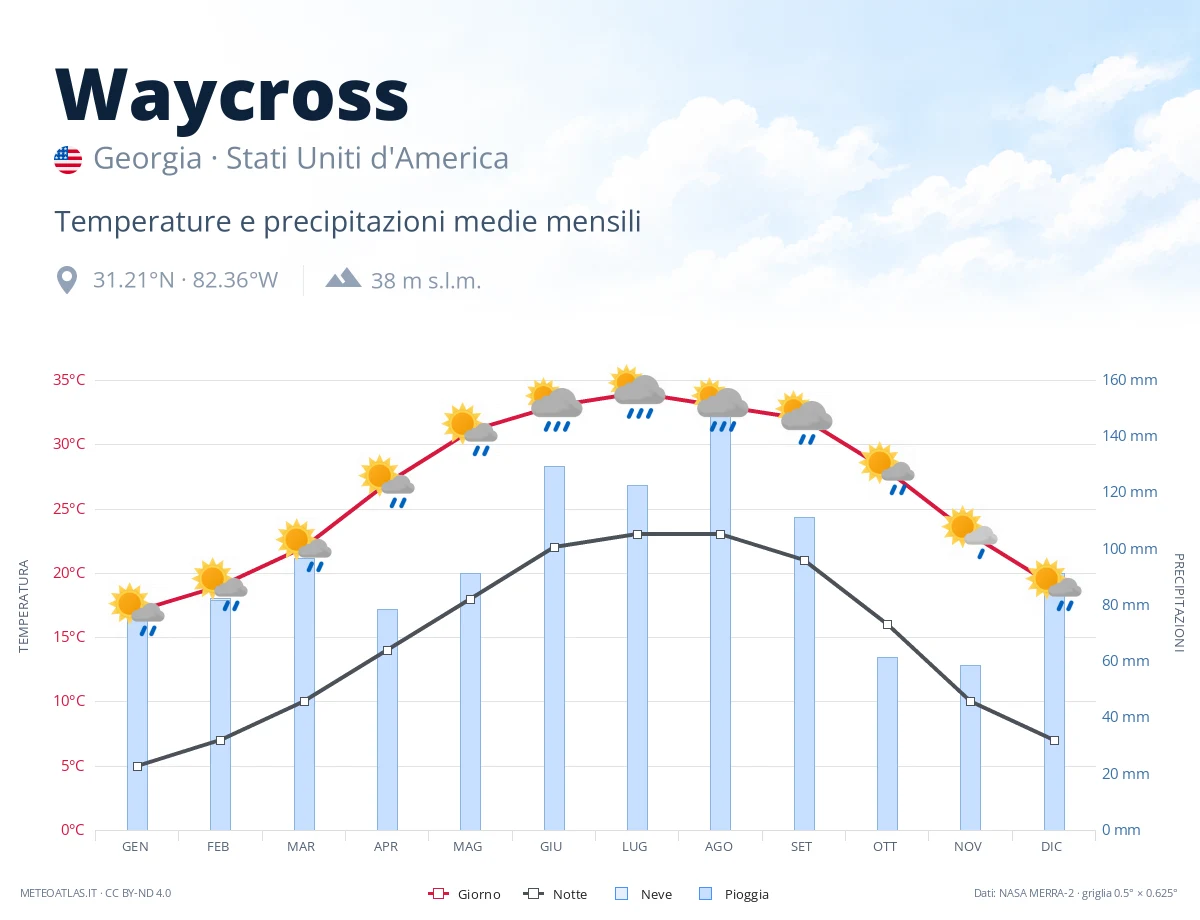Click the 160 mm axis label
This screenshot has width=1200, height=920.
(x=1130, y=380)
